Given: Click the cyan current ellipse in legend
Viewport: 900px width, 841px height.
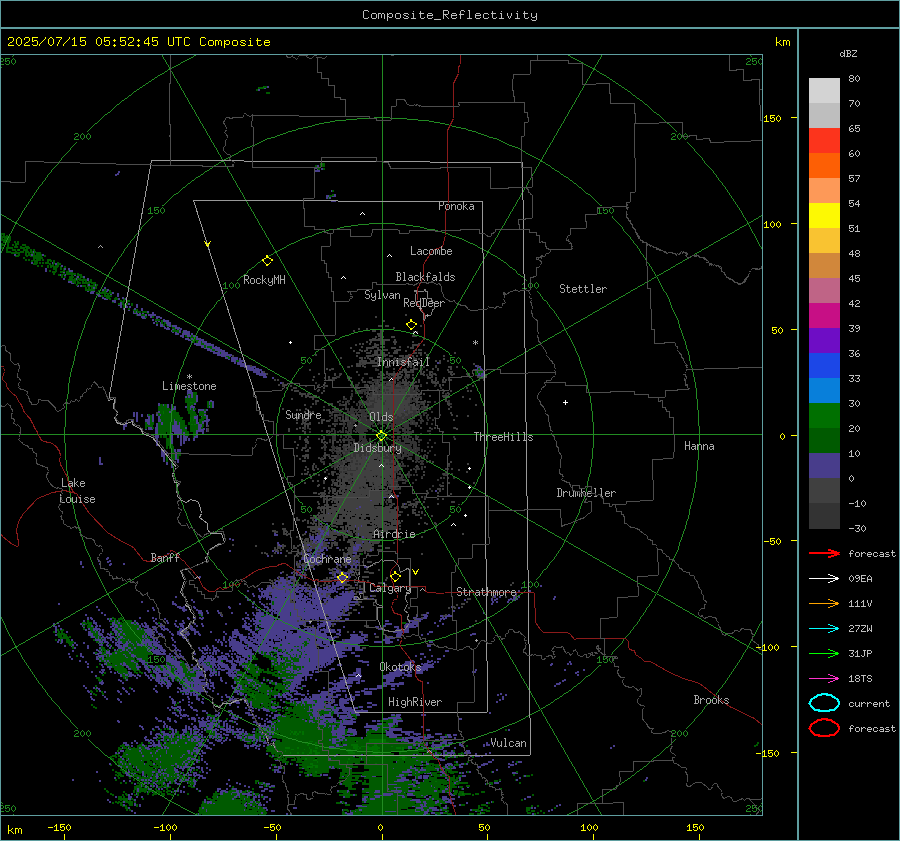Looking at the screenshot, I should (x=824, y=703).
